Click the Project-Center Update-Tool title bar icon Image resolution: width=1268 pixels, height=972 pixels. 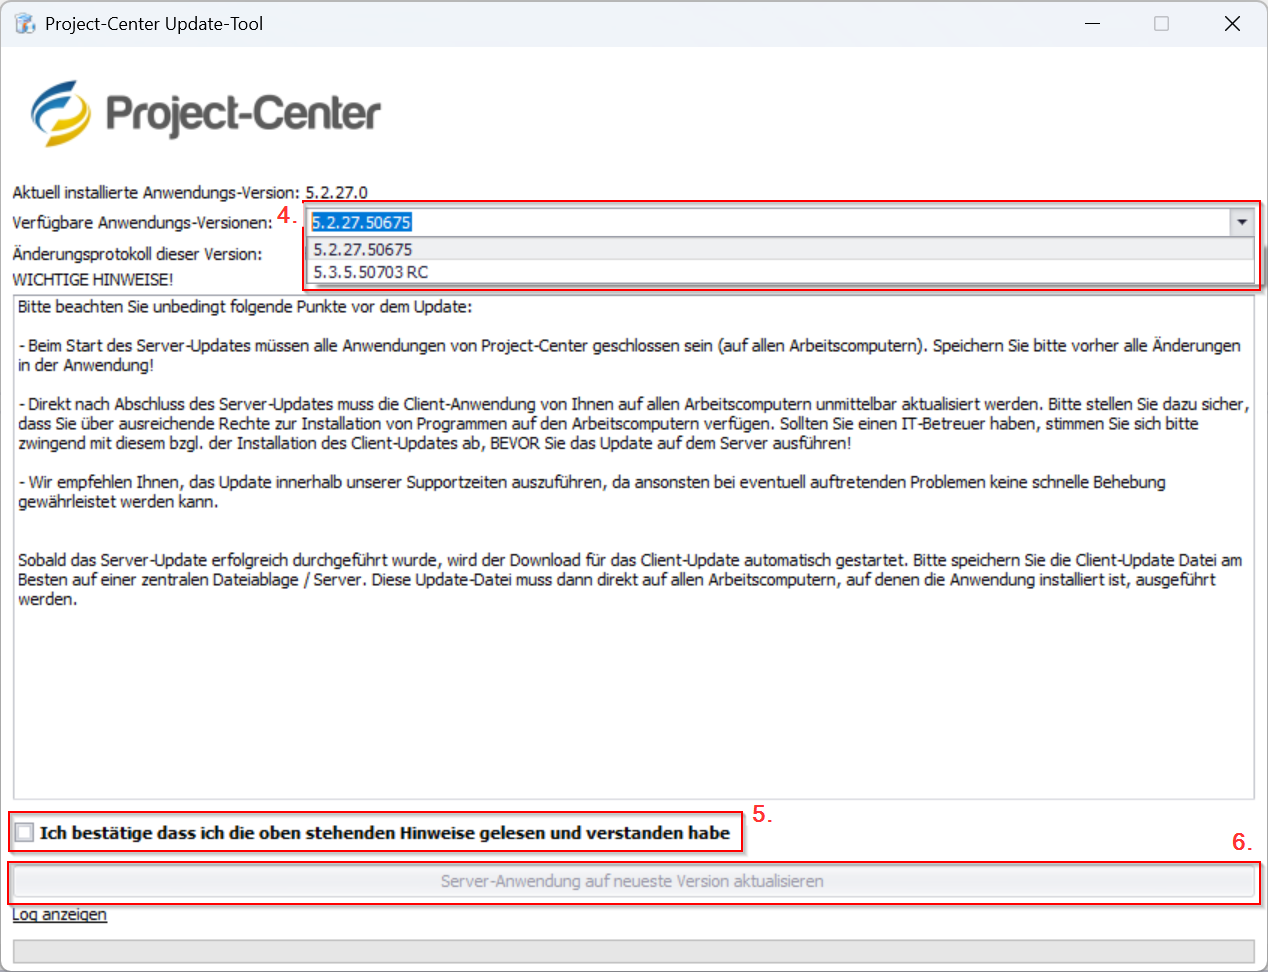[24, 23]
